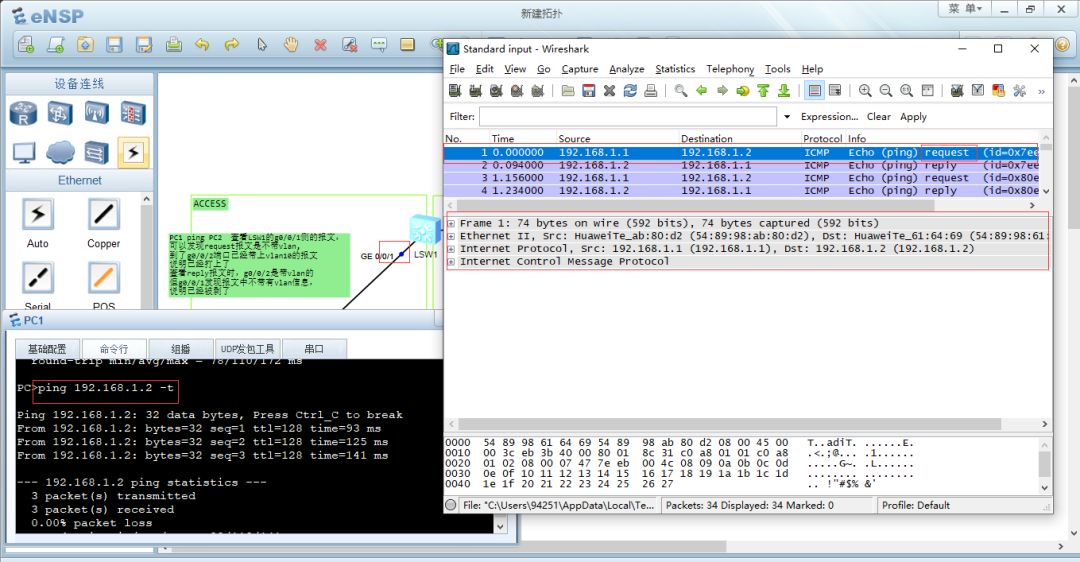This screenshot has width=1080, height=562.
Task: Click Wireshark preferences tools icon
Action: pyautogui.click(x=1019, y=90)
